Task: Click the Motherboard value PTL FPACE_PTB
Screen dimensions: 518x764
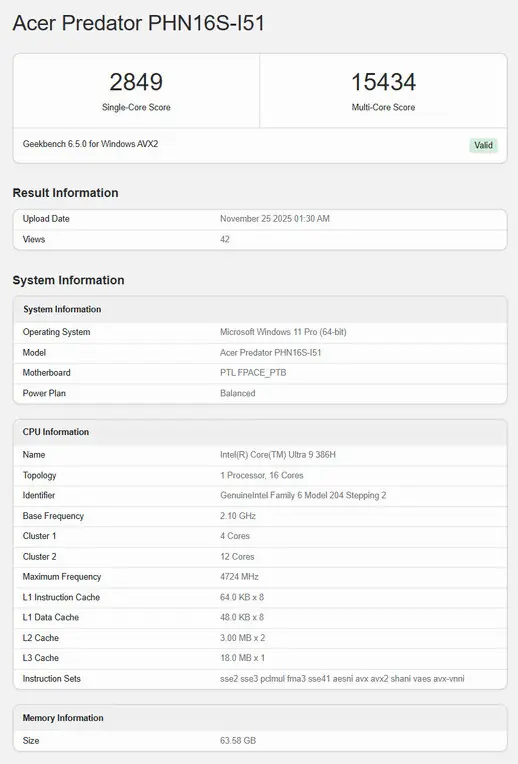Action: click(x=253, y=373)
